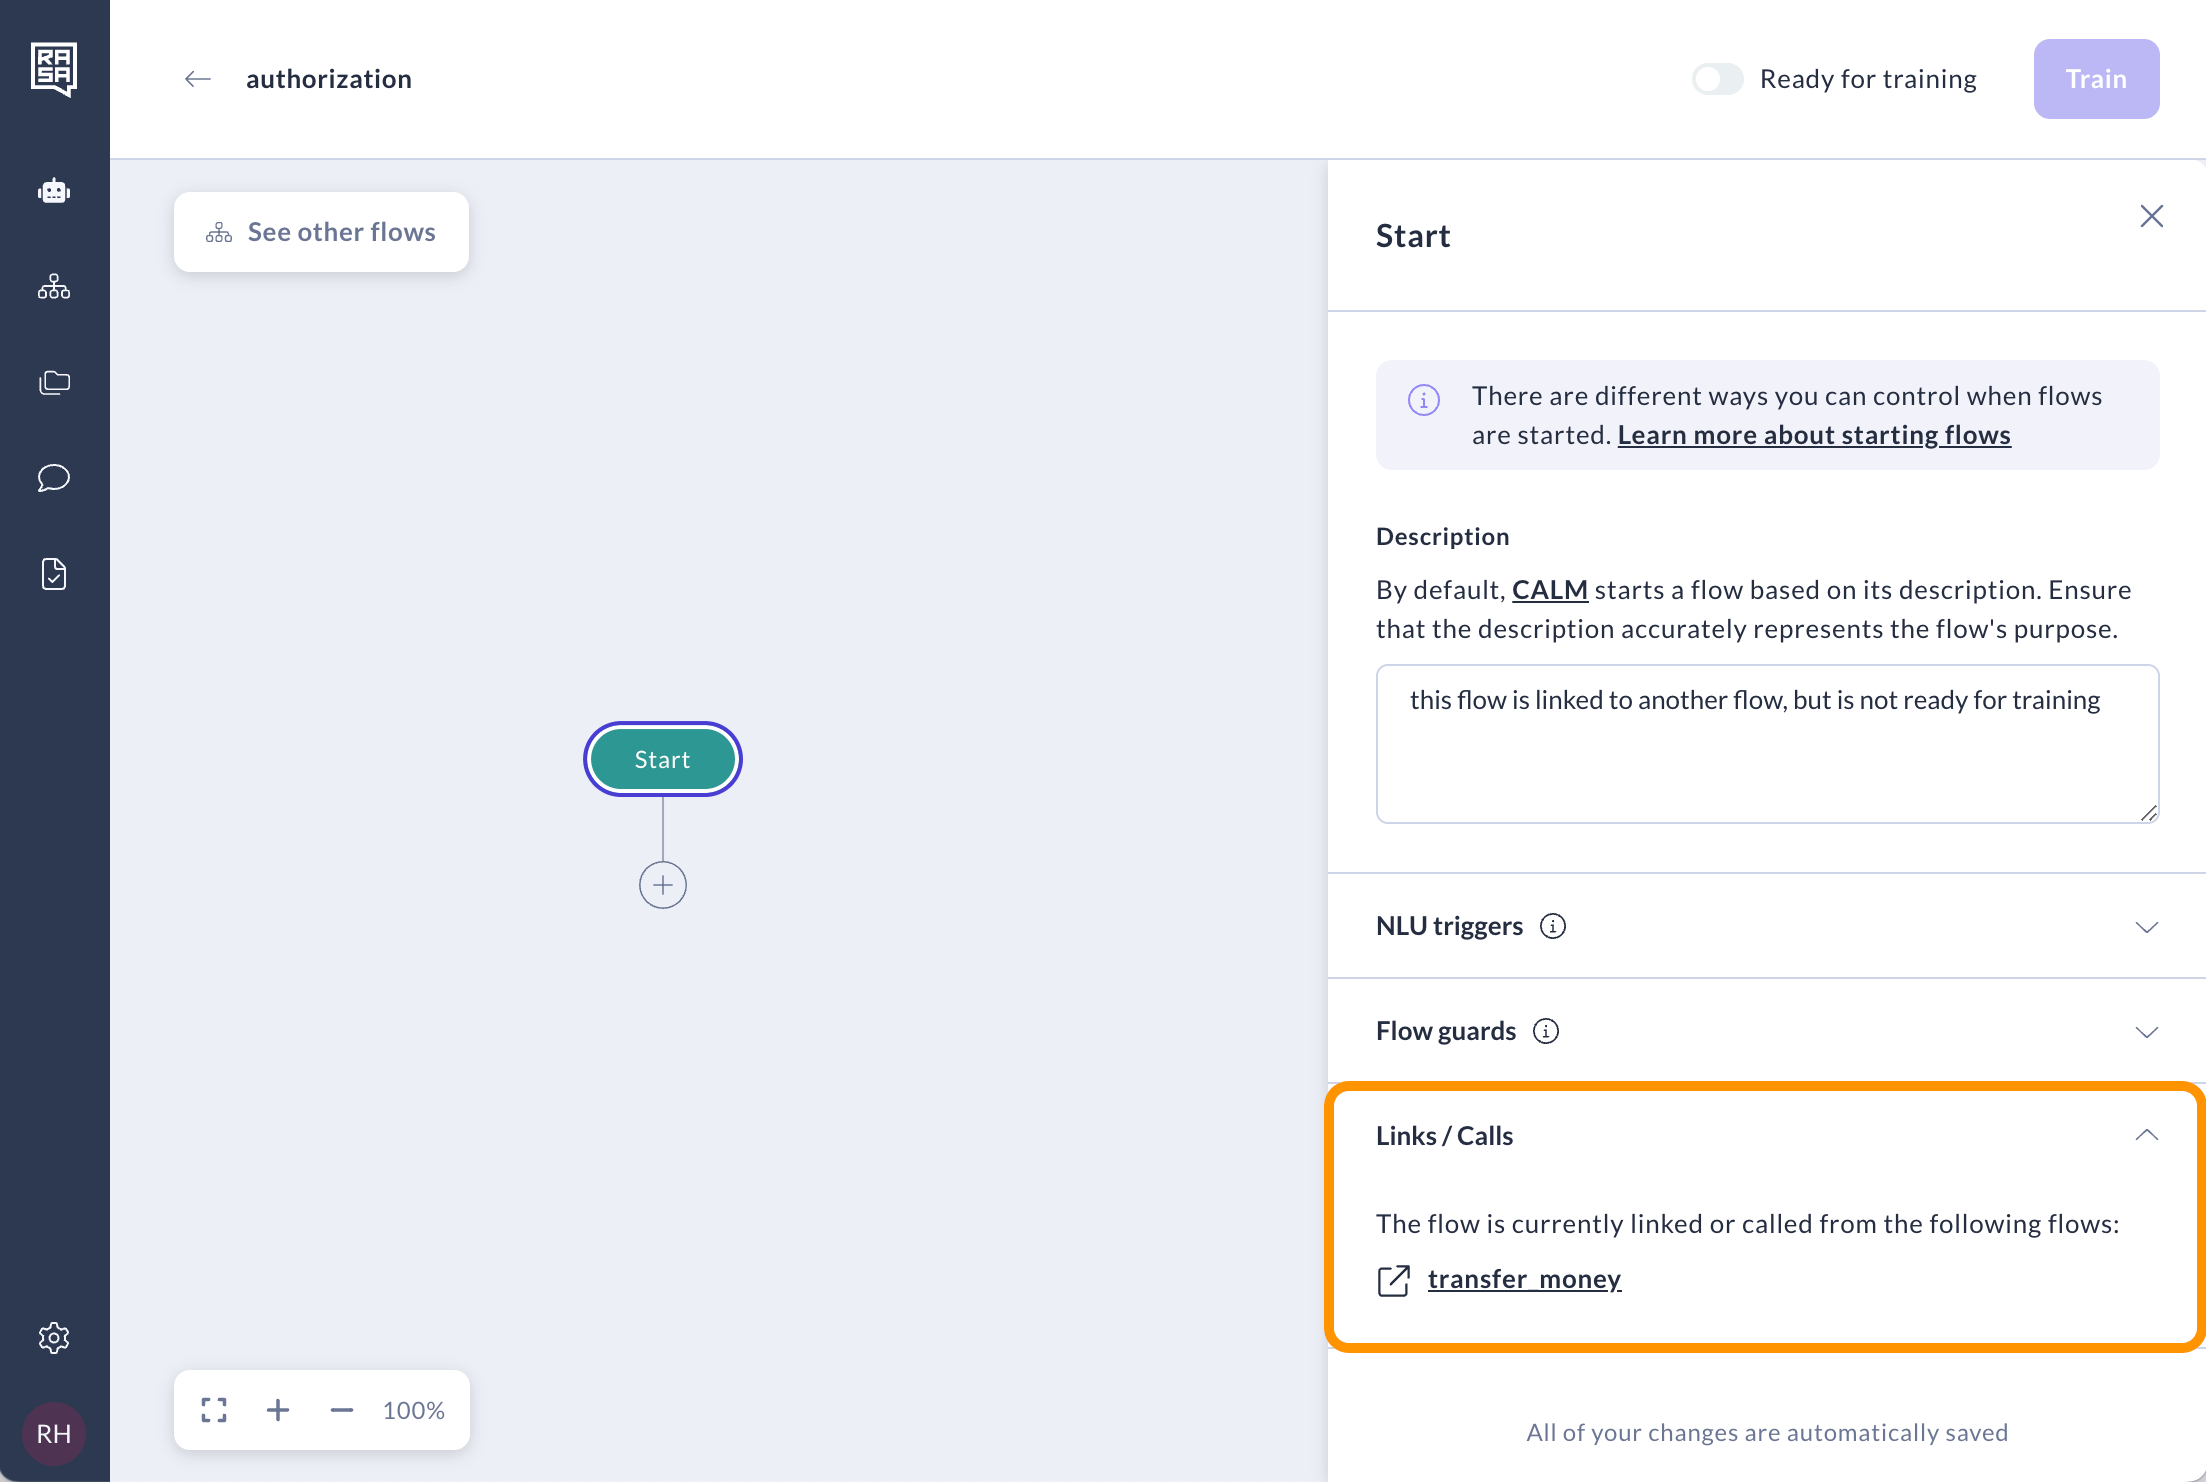Open the flows hierarchy icon in sidebar
This screenshot has width=2206, height=1482.
click(x=54, y=287)
